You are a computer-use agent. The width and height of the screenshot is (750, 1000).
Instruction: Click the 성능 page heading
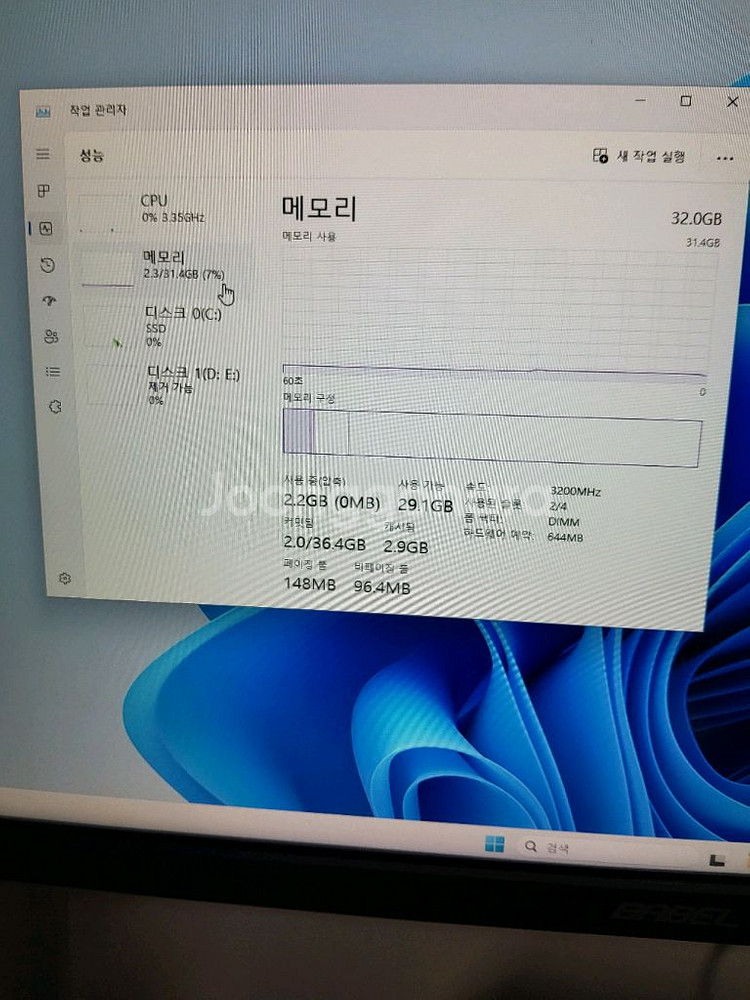91,155
